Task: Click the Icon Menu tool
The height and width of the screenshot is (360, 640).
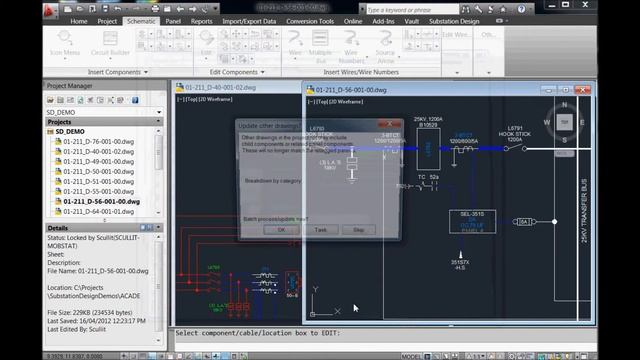Action: tap(64, 43)
